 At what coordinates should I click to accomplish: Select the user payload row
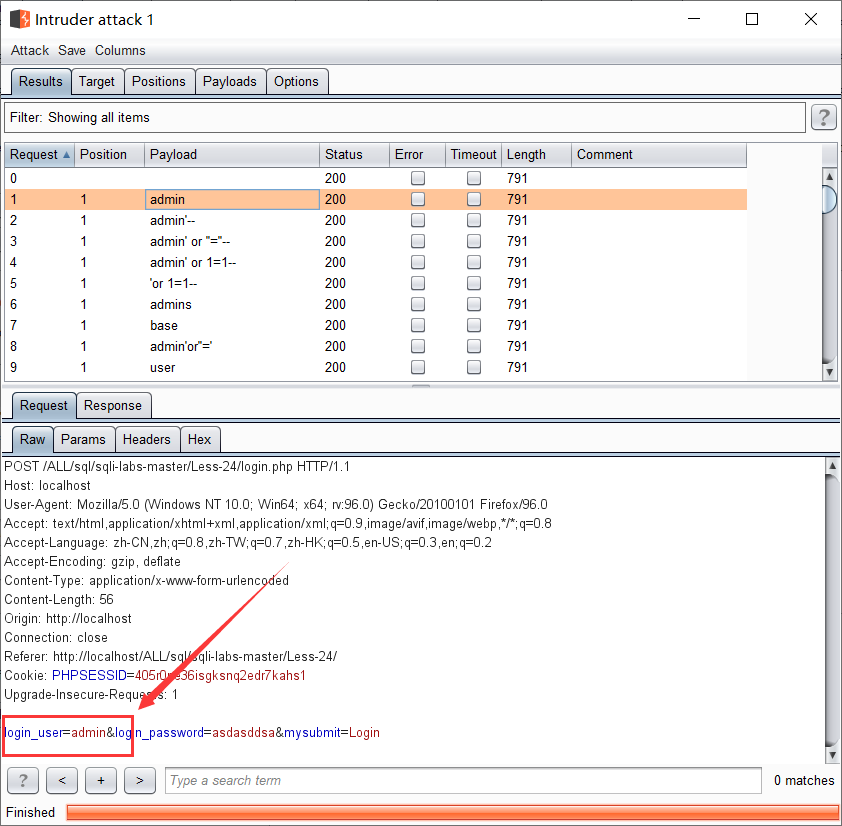375,367
